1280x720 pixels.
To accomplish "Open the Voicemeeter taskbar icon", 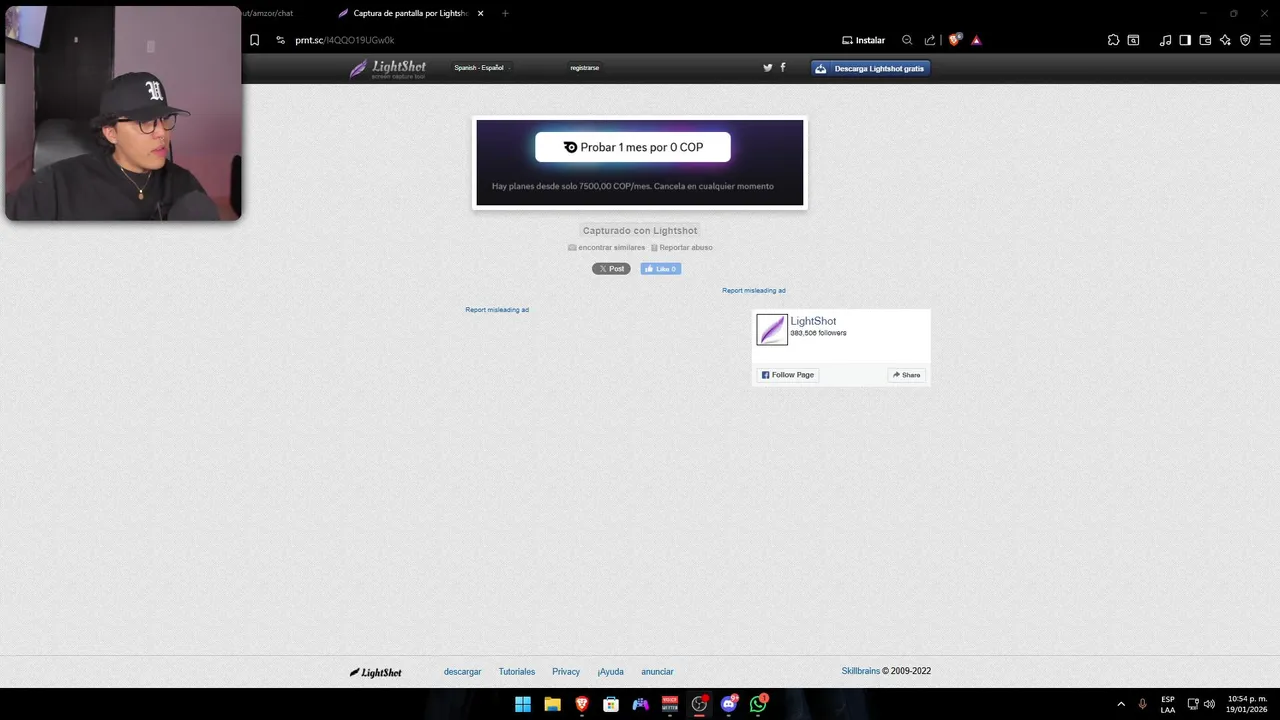I will tap(670, 704).
